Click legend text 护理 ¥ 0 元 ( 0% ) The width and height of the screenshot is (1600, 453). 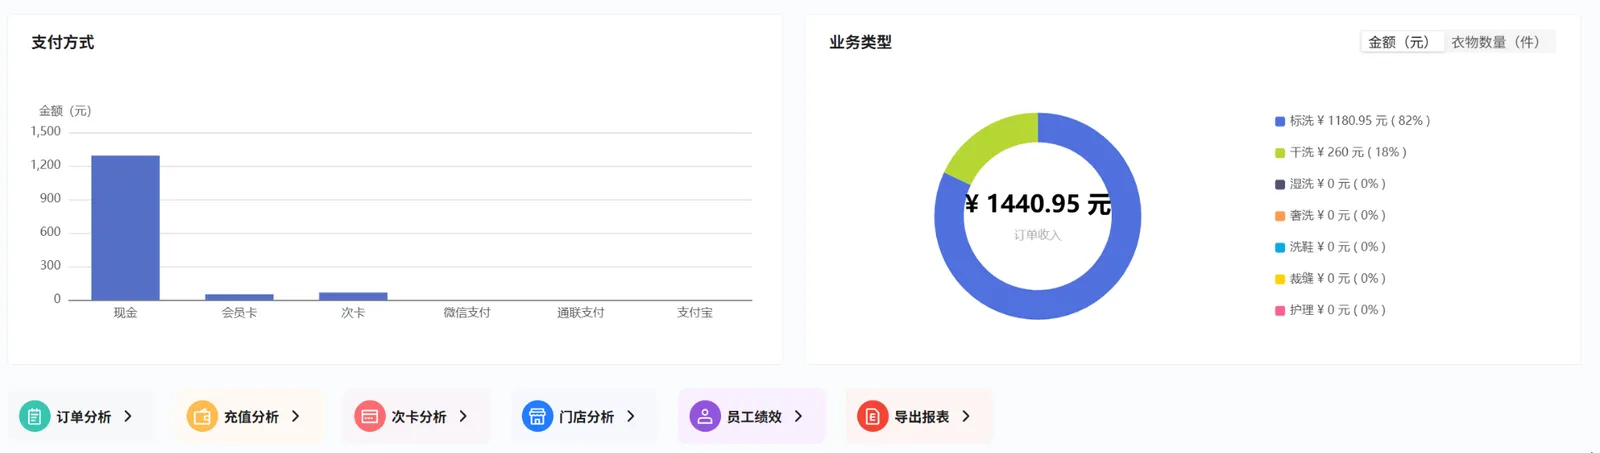coord(1337,310)
